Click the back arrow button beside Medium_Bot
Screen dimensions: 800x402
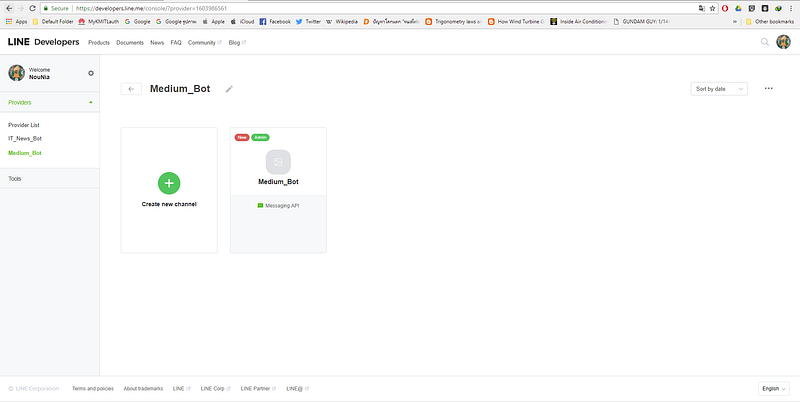[131, 89]
